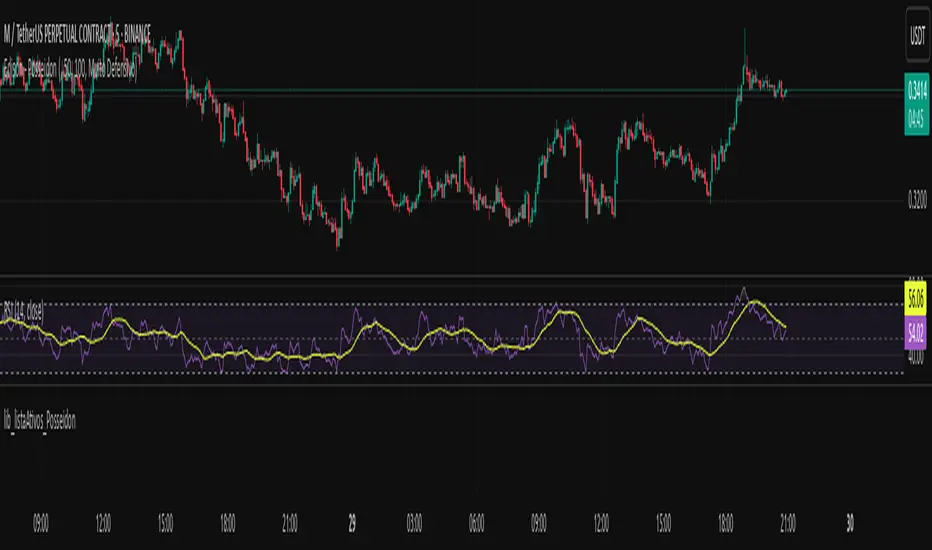Click the 03:00 time axis label
The image size is (932, 550).
point(414,523)
